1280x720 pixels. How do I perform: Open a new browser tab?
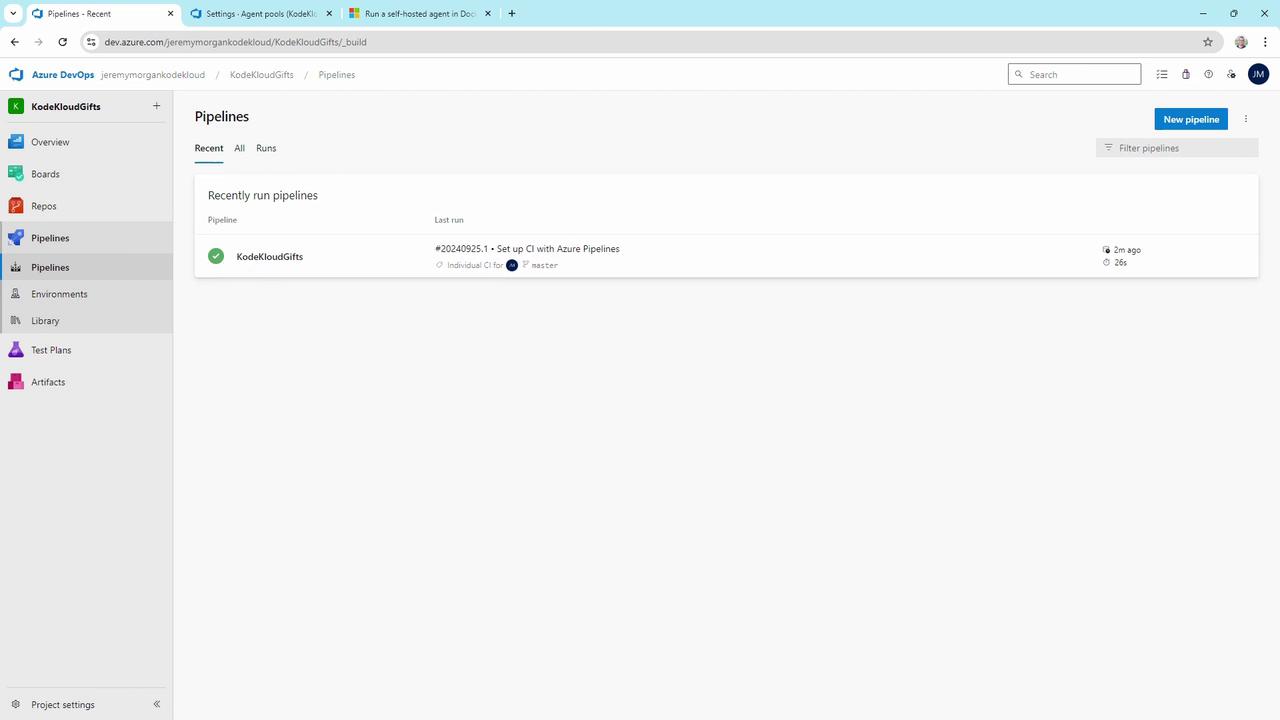[x=512, y=14]
